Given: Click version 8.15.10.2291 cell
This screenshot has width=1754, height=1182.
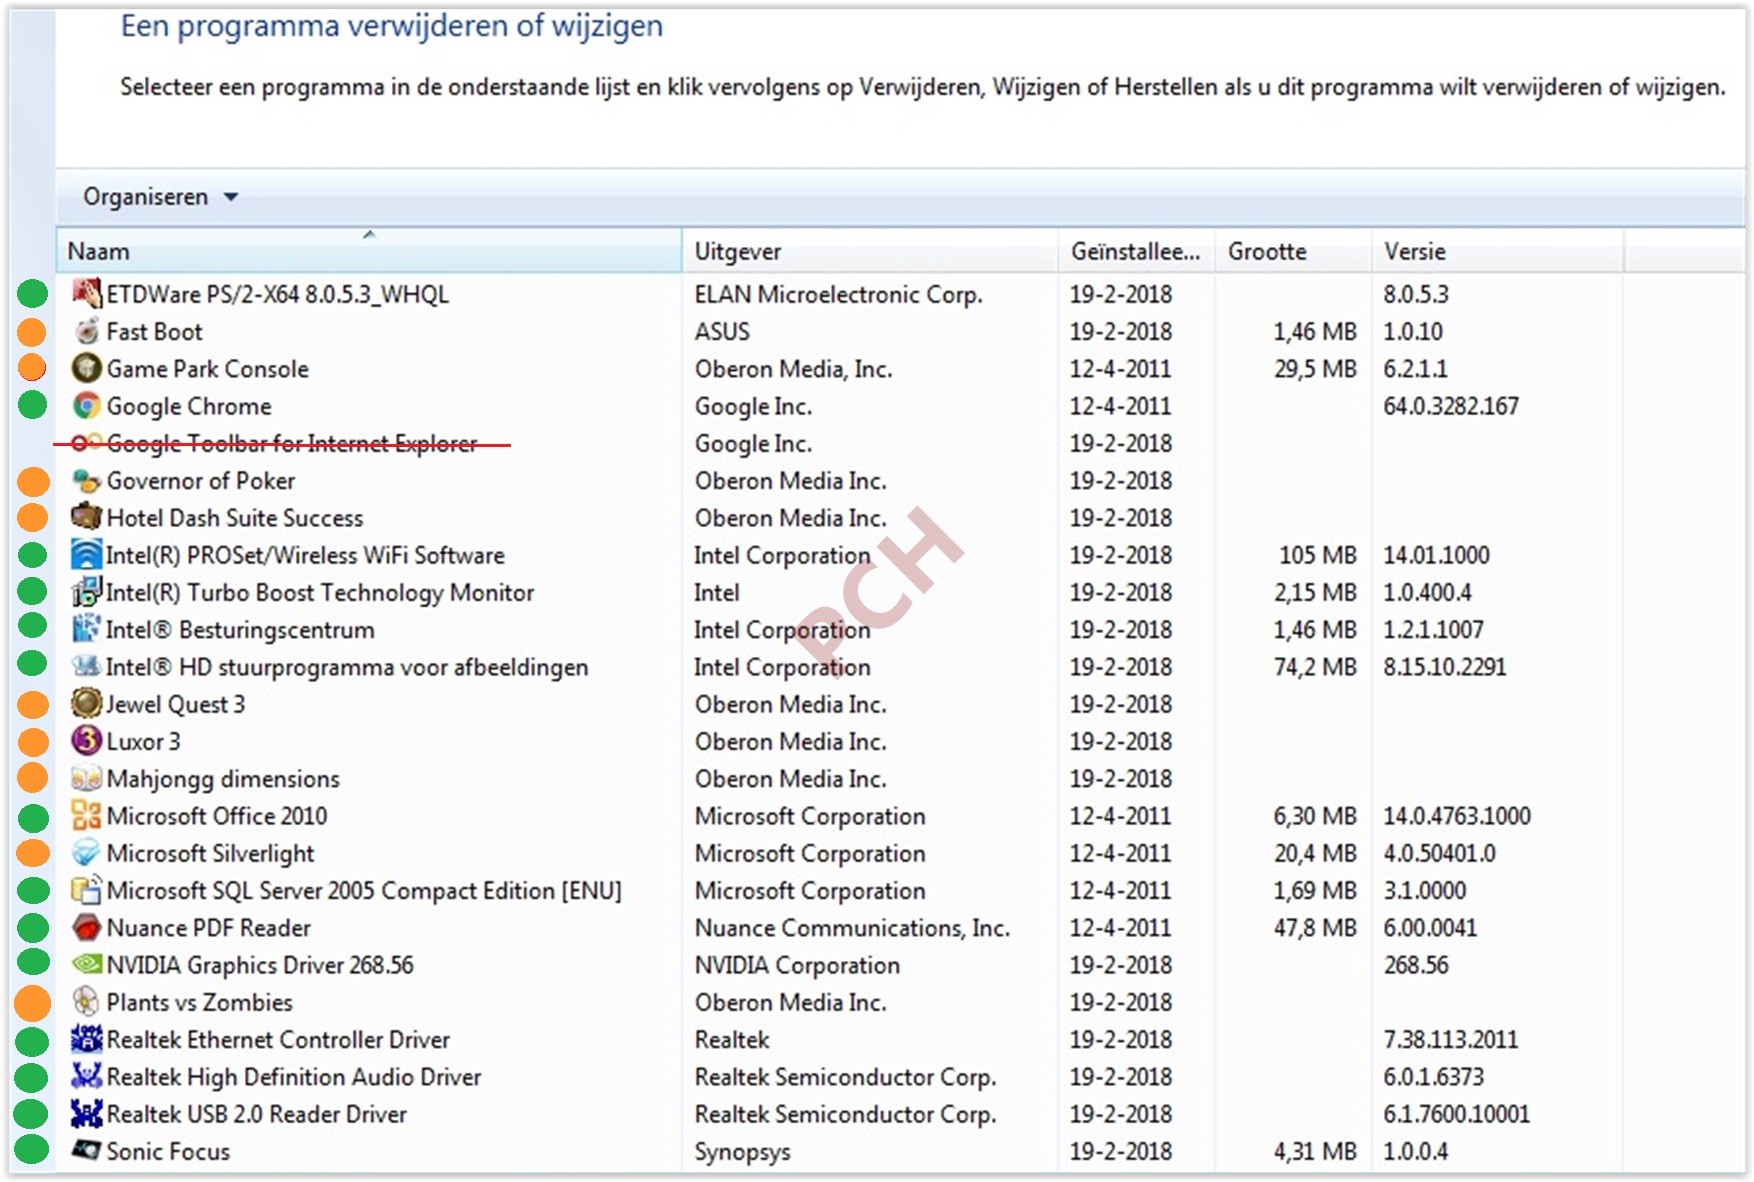Looking at the screenshot, I should 1444,667.
